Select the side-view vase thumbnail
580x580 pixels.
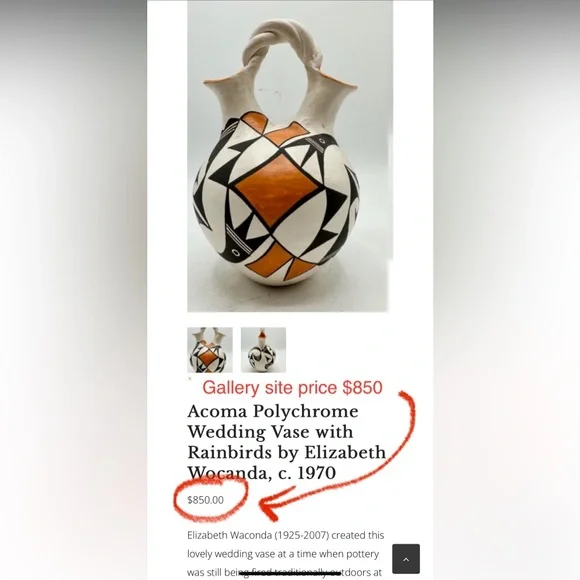pyautogui.click(x=263, y=350)
